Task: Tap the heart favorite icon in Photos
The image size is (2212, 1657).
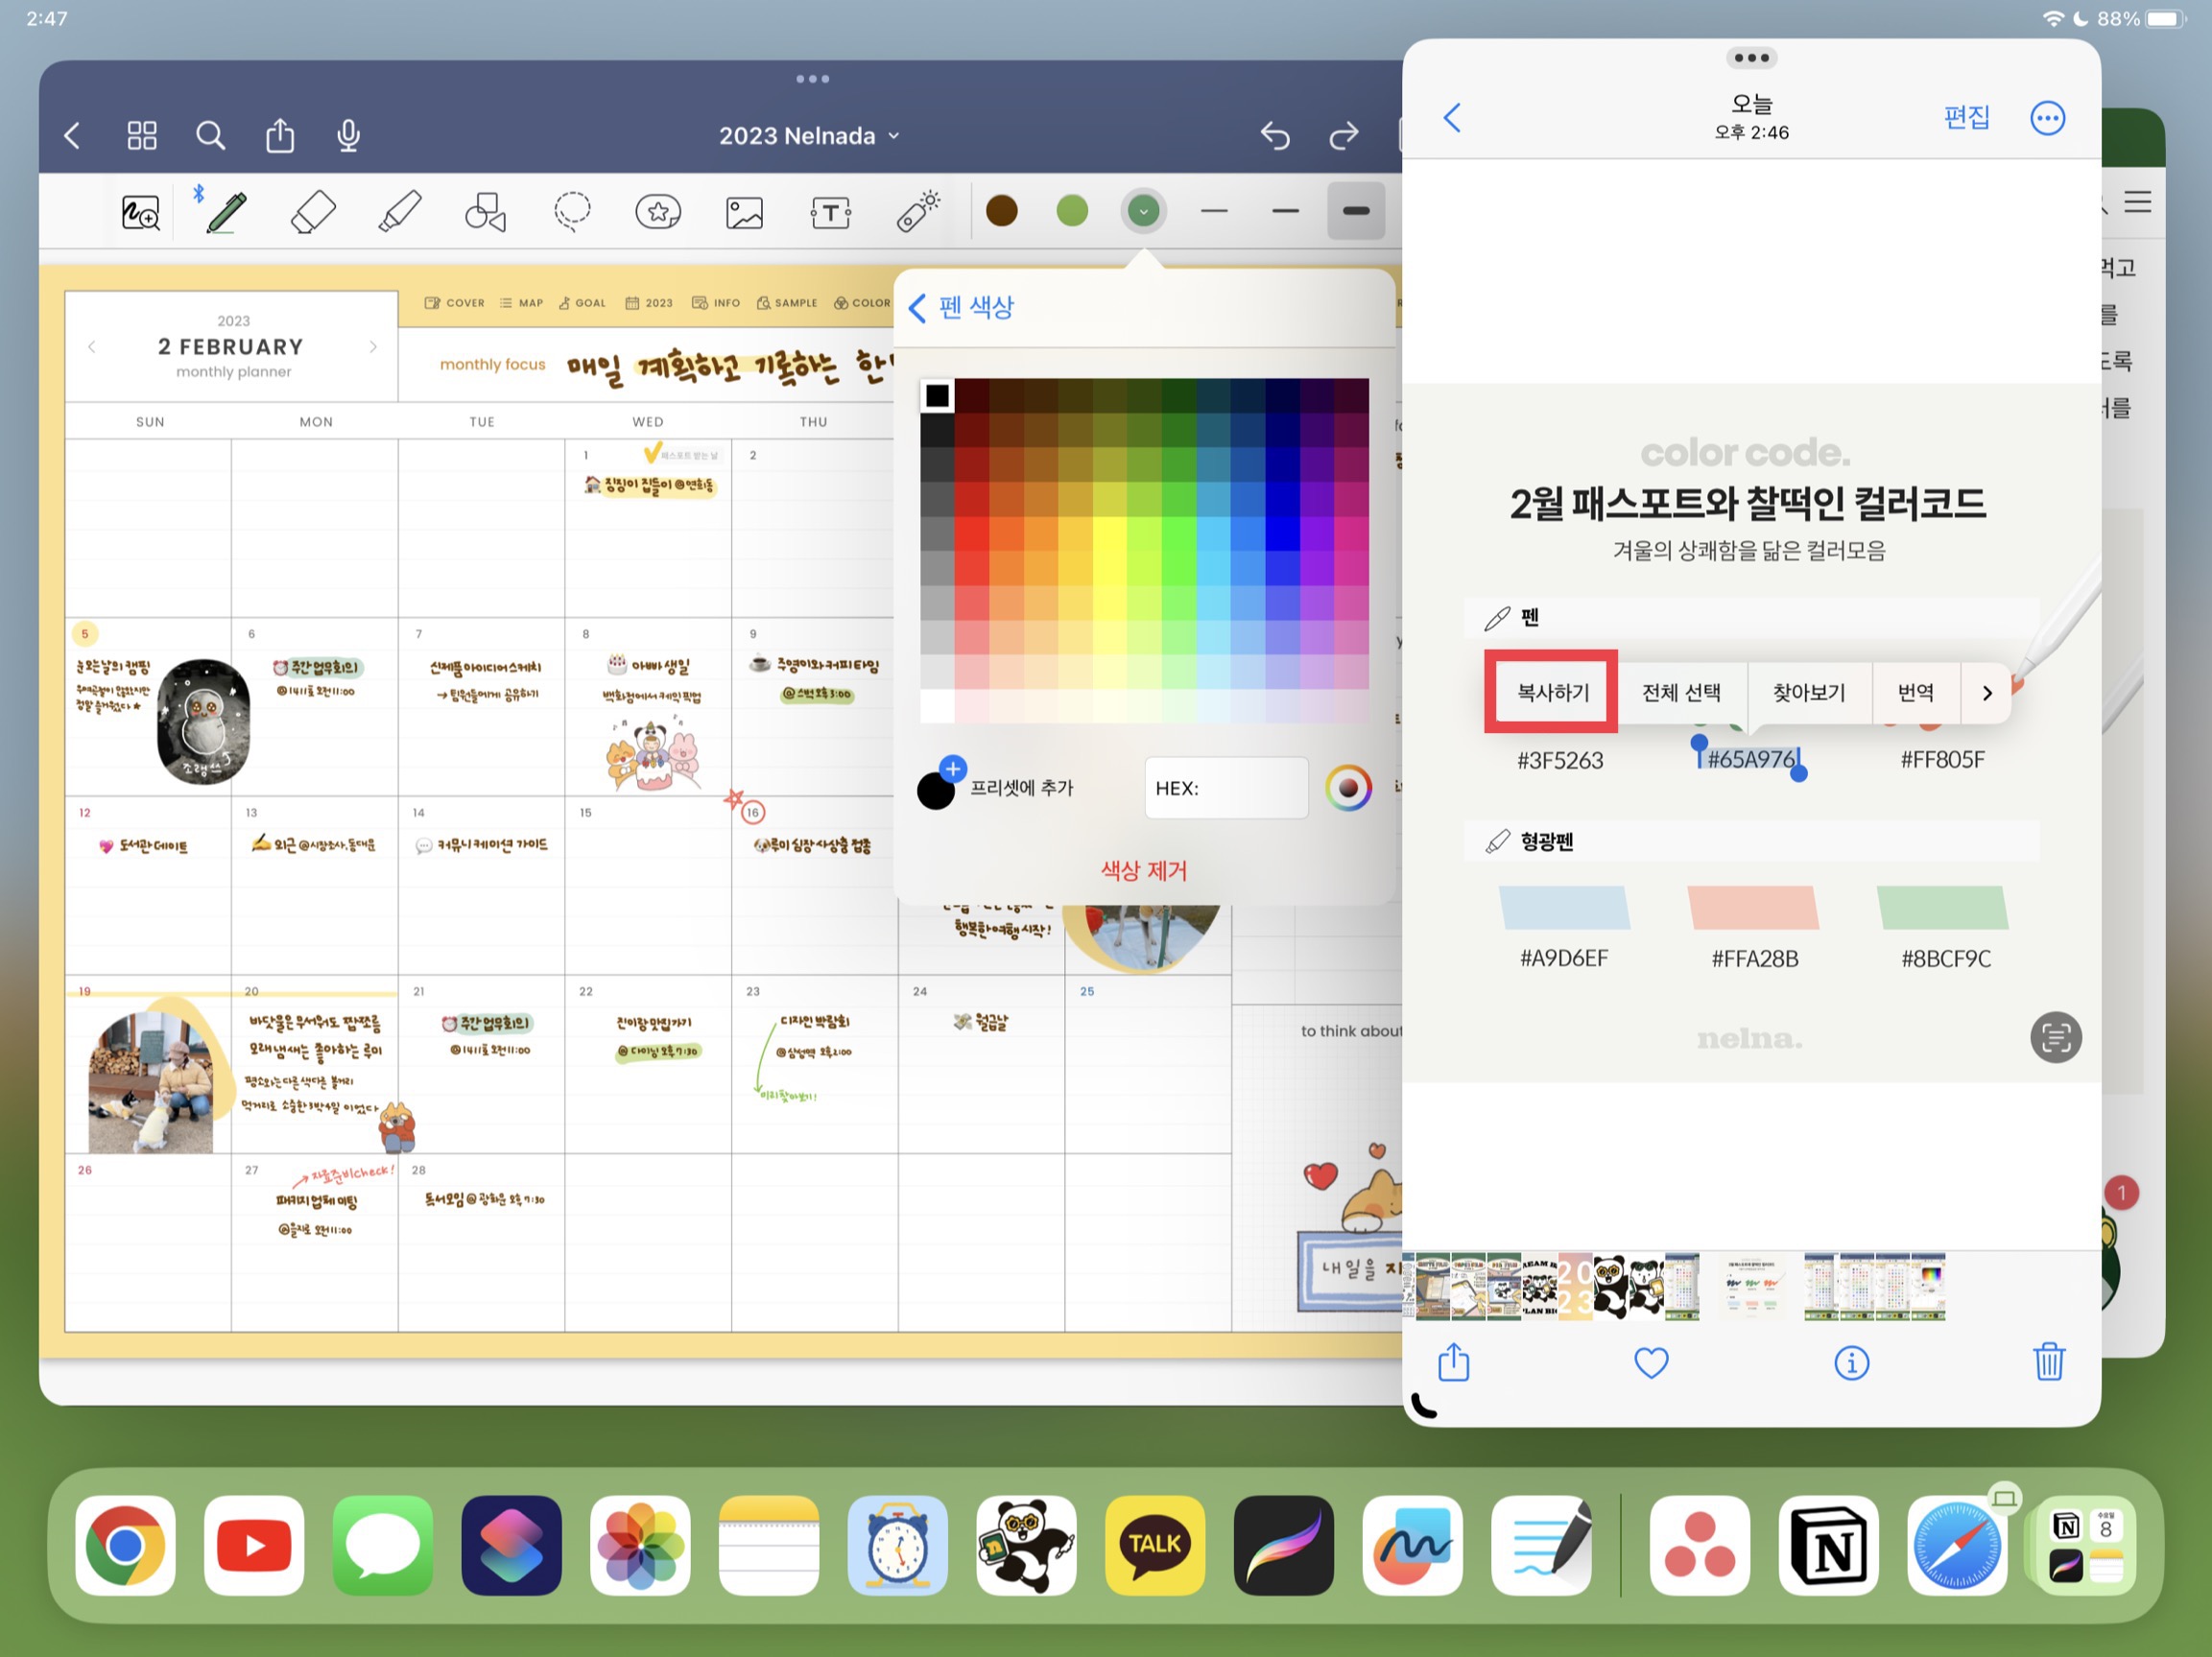Action: point(1651,1362)
